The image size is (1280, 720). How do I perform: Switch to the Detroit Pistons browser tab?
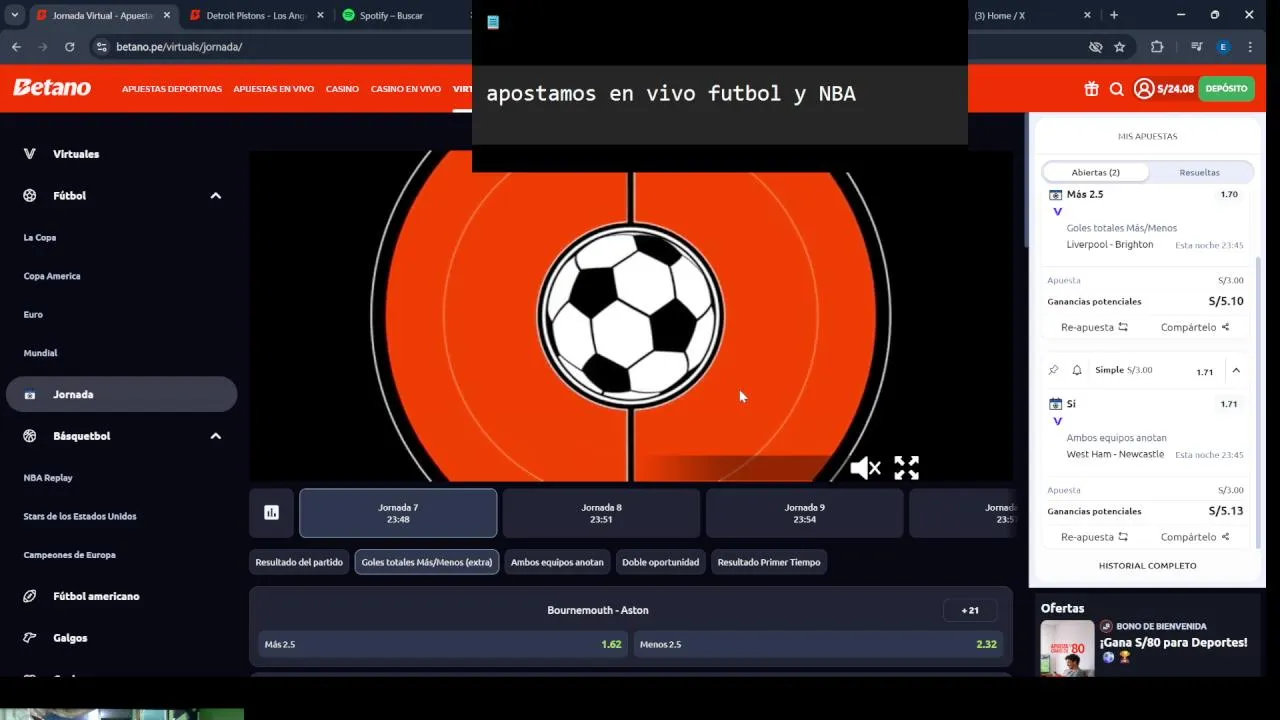(x=255, y=15)
